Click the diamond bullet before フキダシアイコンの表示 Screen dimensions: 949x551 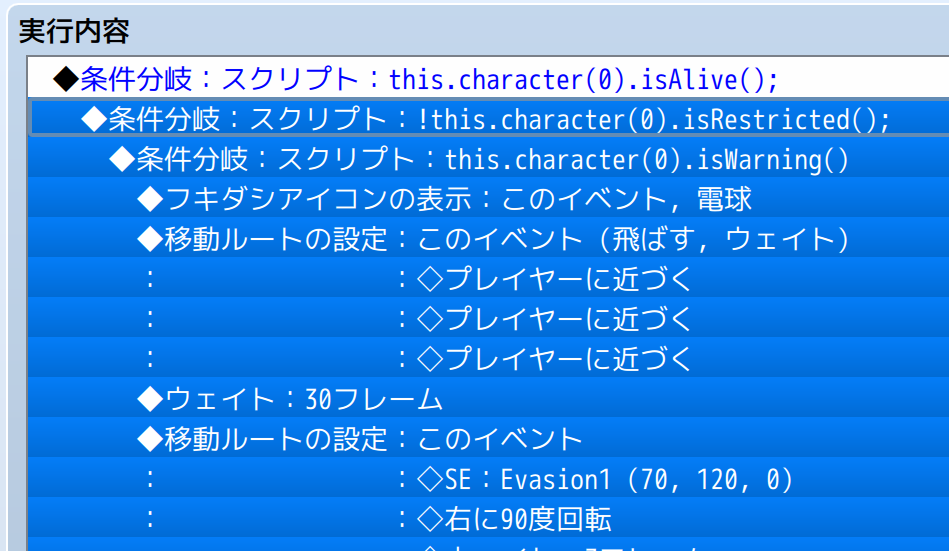149,199
